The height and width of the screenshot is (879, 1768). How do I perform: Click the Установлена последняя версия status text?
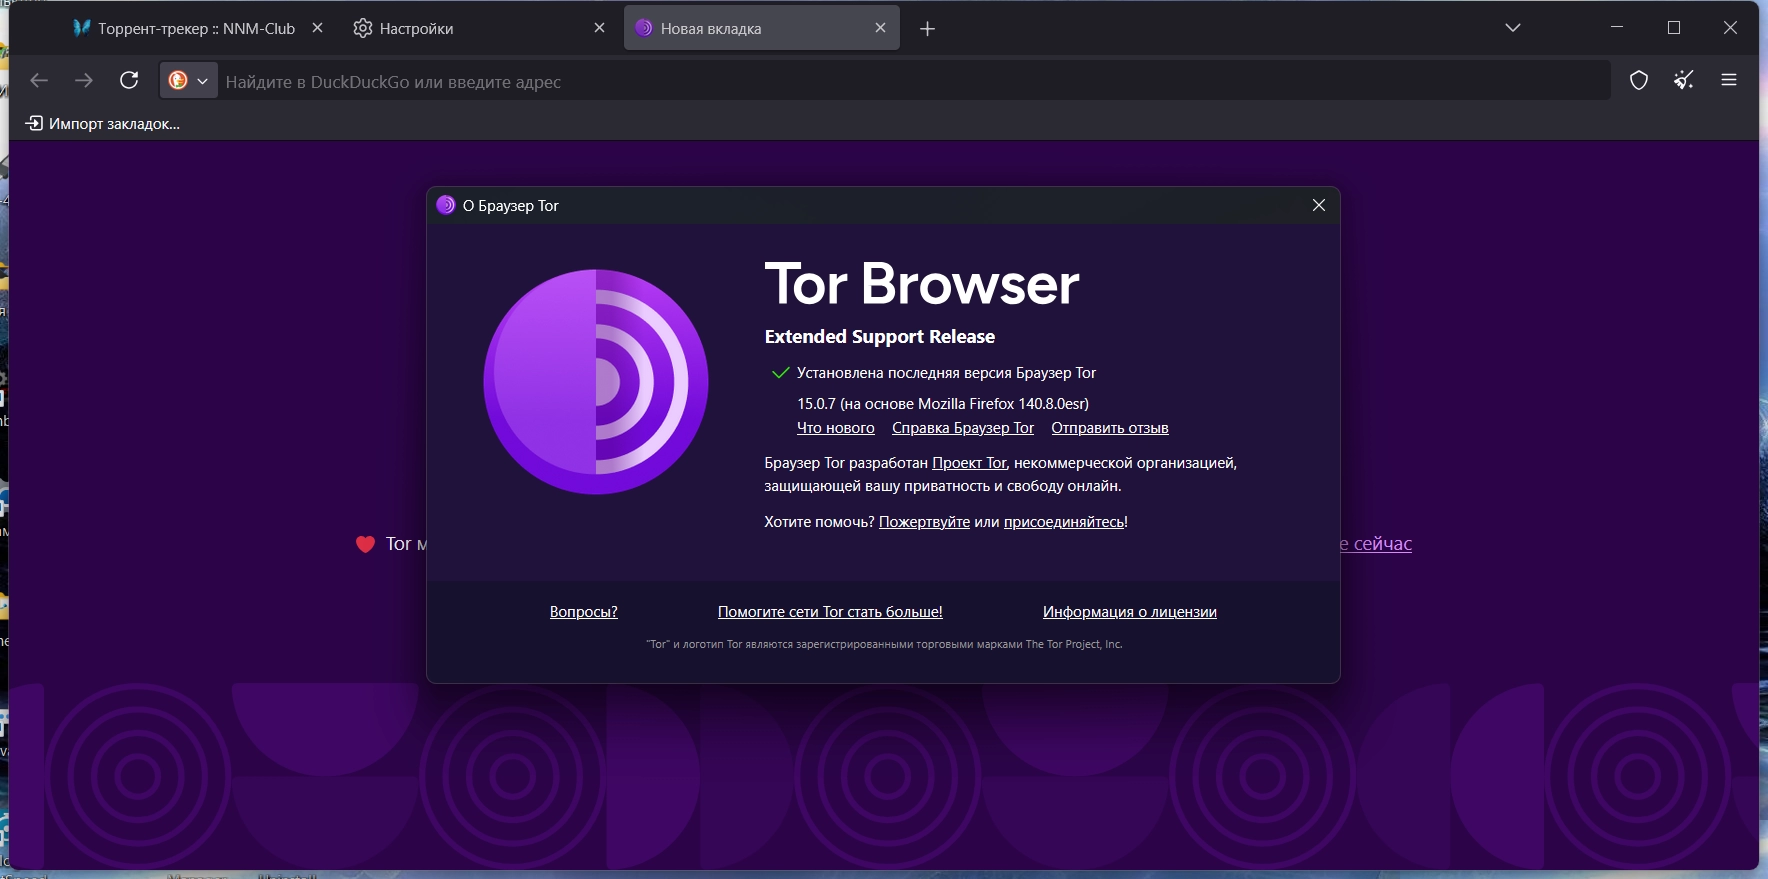click(946, 373)
